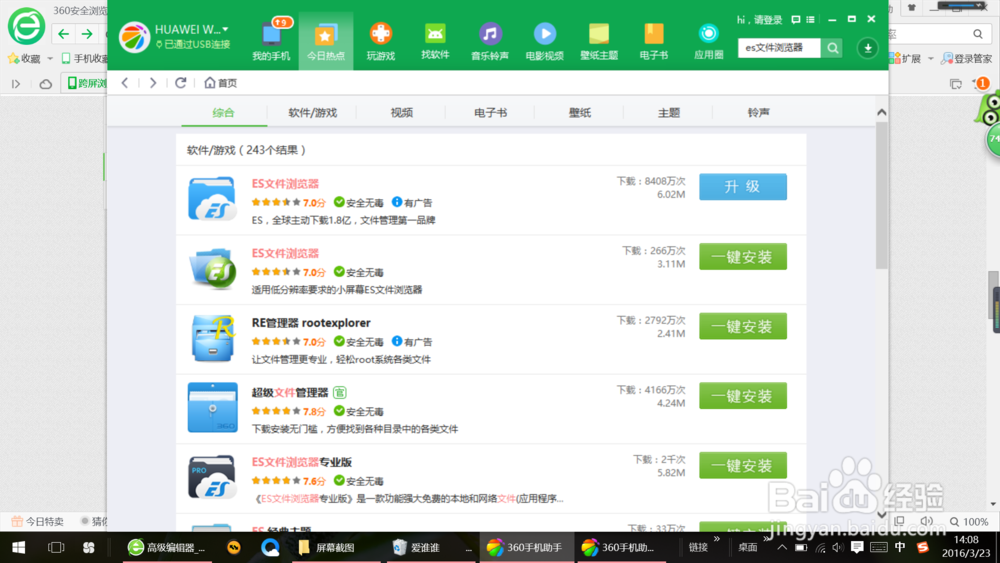Open 登录管家 in 360 browser
The height and width of the screenshot is (563, 1000).
[x=967, y=59]
